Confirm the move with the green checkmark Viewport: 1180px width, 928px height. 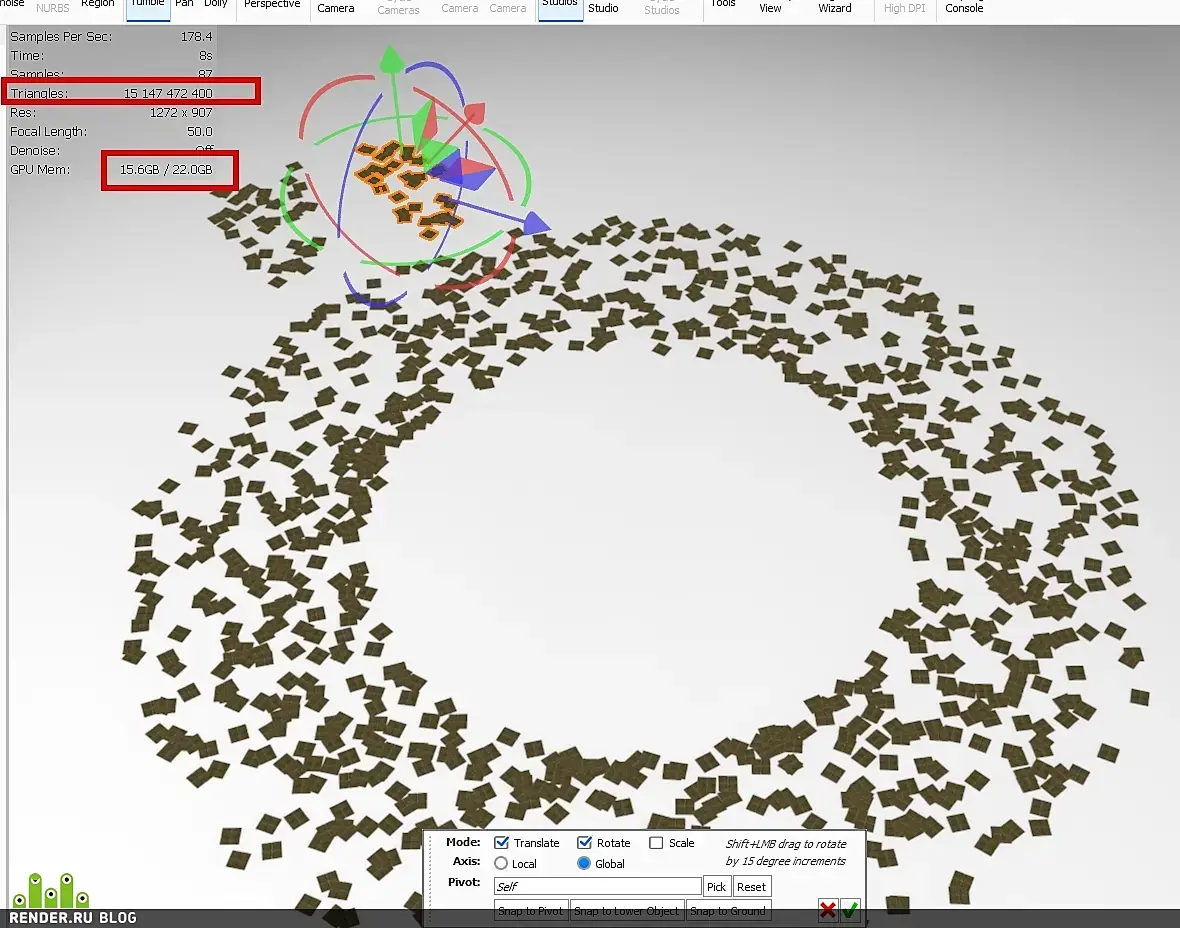pos(850,910)
